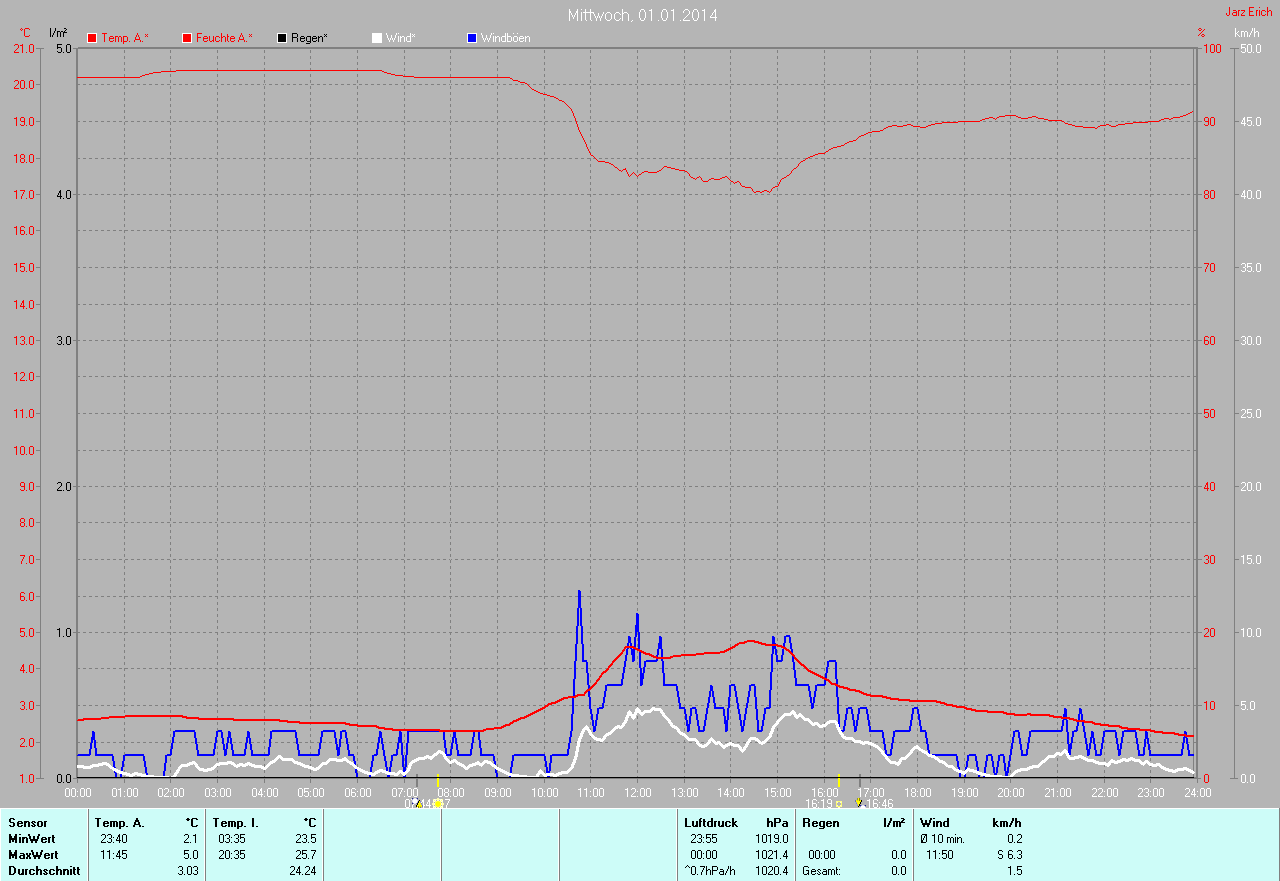Click the 24.24 indoor average value

(302, 871)
